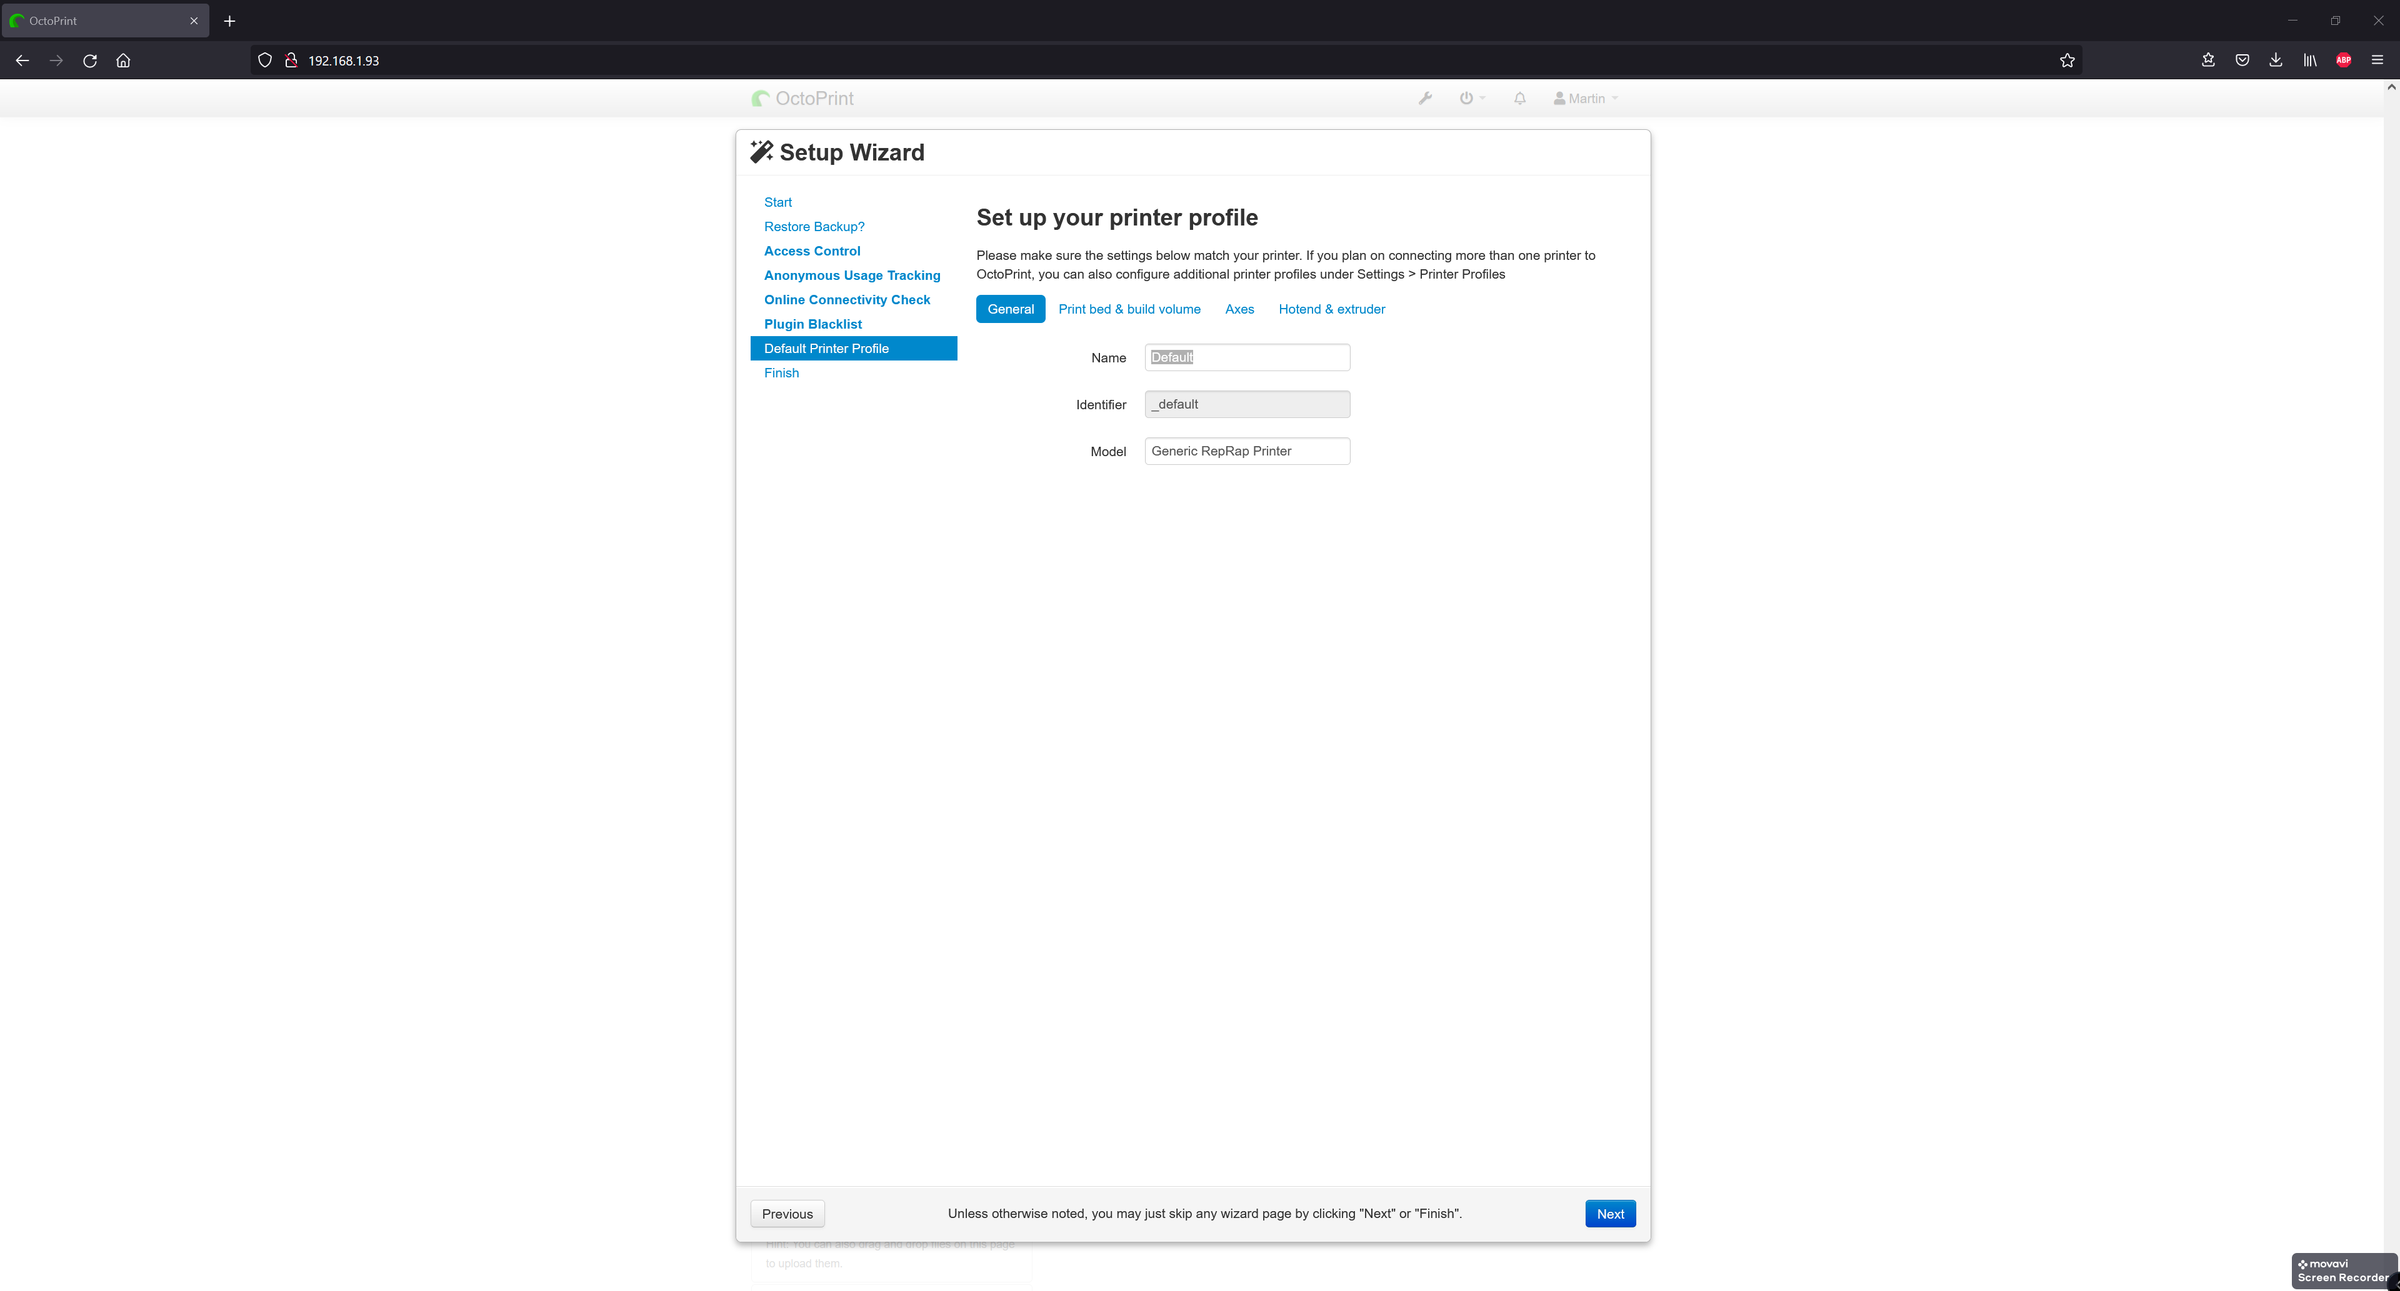
Task: Click the Previous button
Action: coord(787,1213)
